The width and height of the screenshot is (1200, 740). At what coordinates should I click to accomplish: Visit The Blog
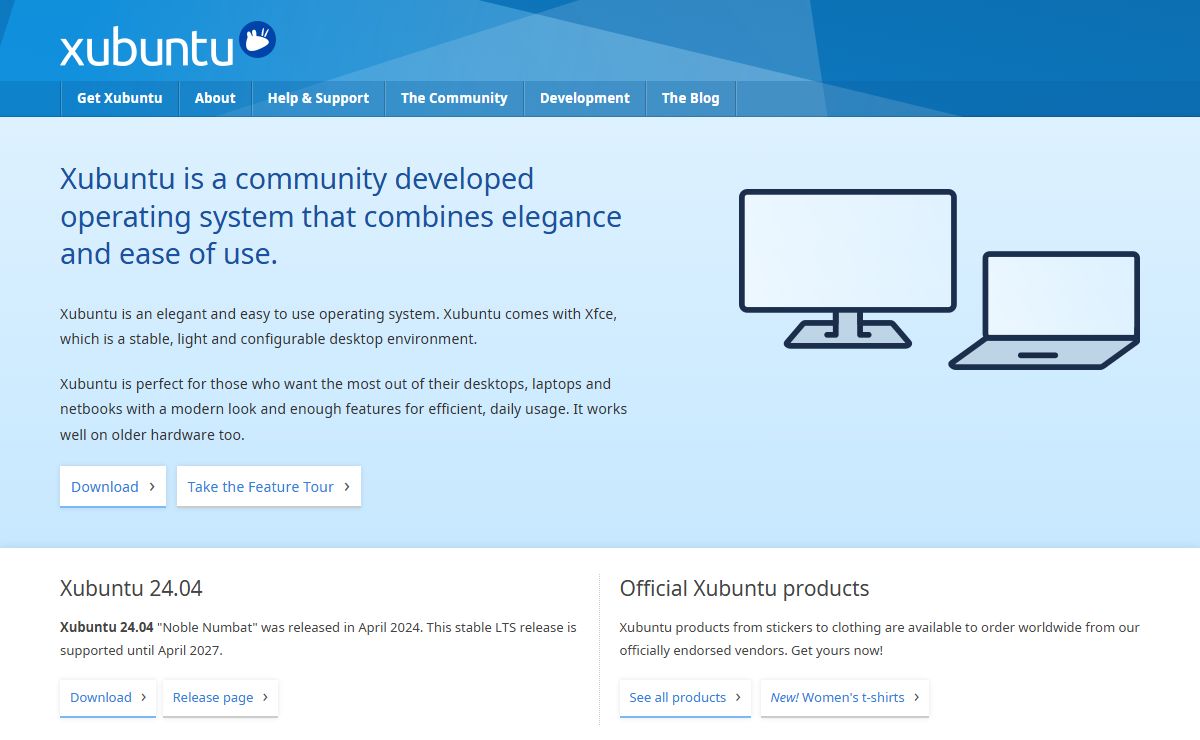690,98
